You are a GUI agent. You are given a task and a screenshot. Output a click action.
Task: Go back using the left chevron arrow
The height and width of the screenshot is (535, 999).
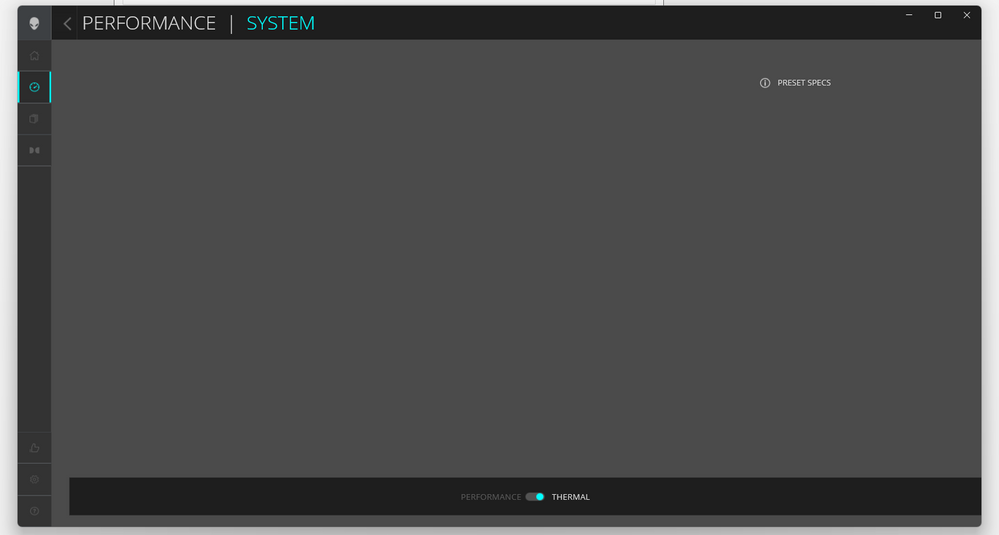point(67,23)
